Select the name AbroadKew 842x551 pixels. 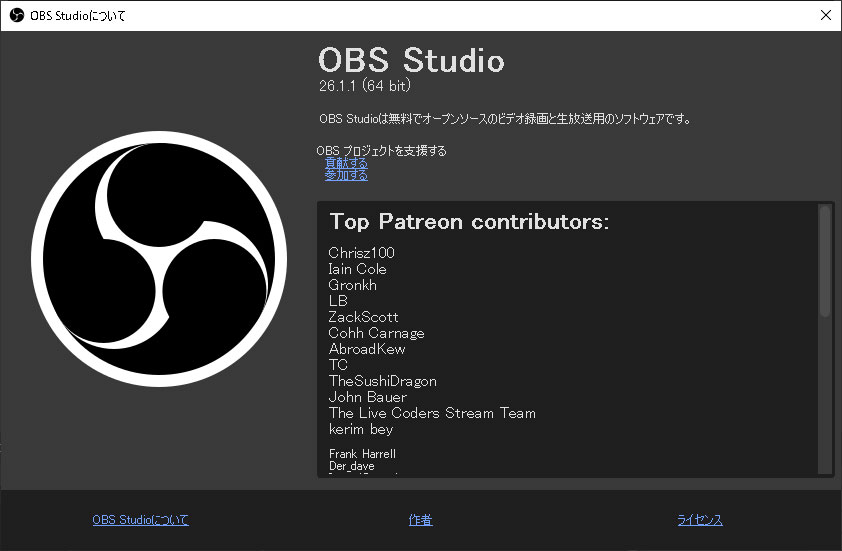click(367, 349)
